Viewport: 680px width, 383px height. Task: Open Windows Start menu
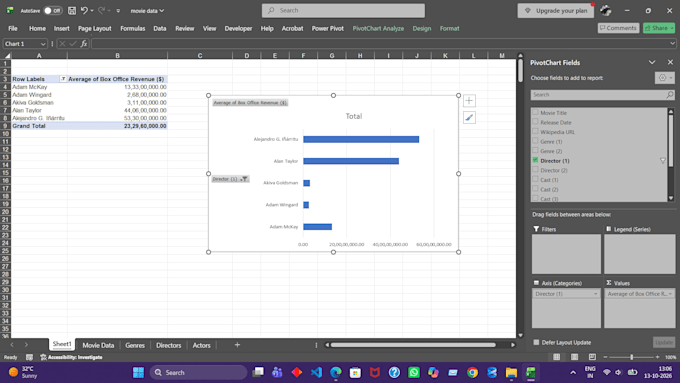coord(138,372)
